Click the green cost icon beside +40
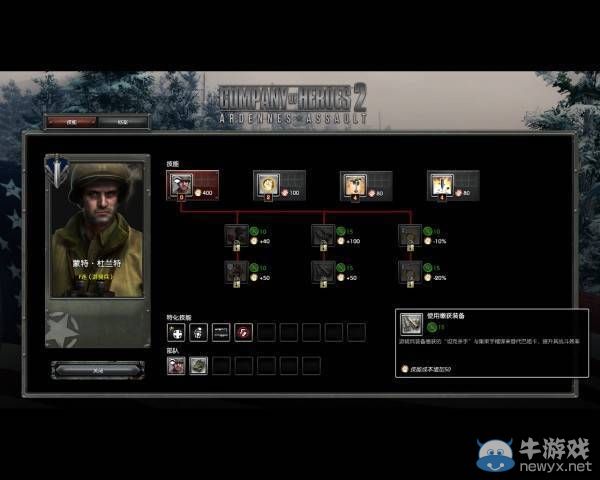600x480 pixels. tap(254, 231)
